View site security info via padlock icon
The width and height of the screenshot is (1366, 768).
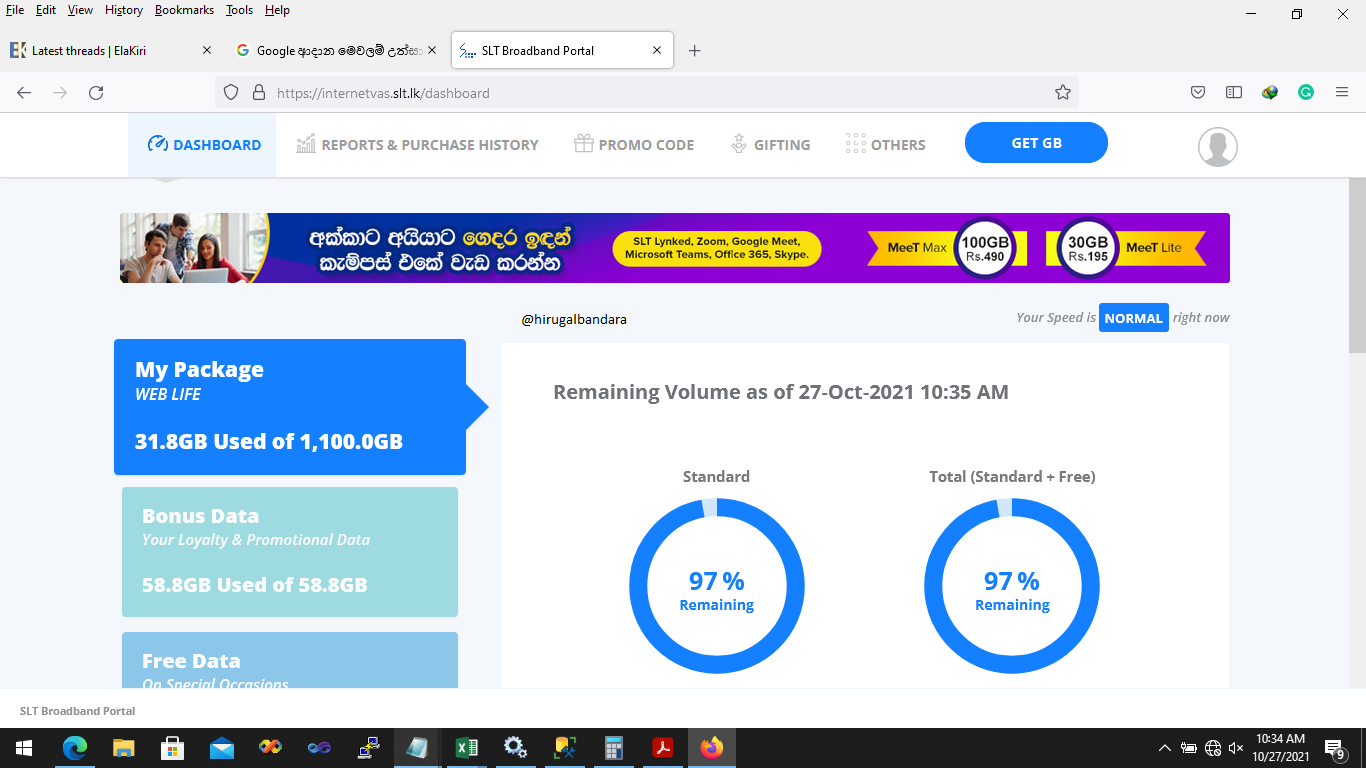(x=258, y=93)
